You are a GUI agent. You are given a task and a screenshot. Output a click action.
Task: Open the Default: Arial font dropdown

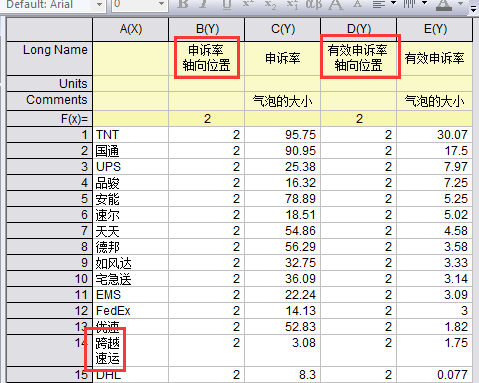coord(99,5)
